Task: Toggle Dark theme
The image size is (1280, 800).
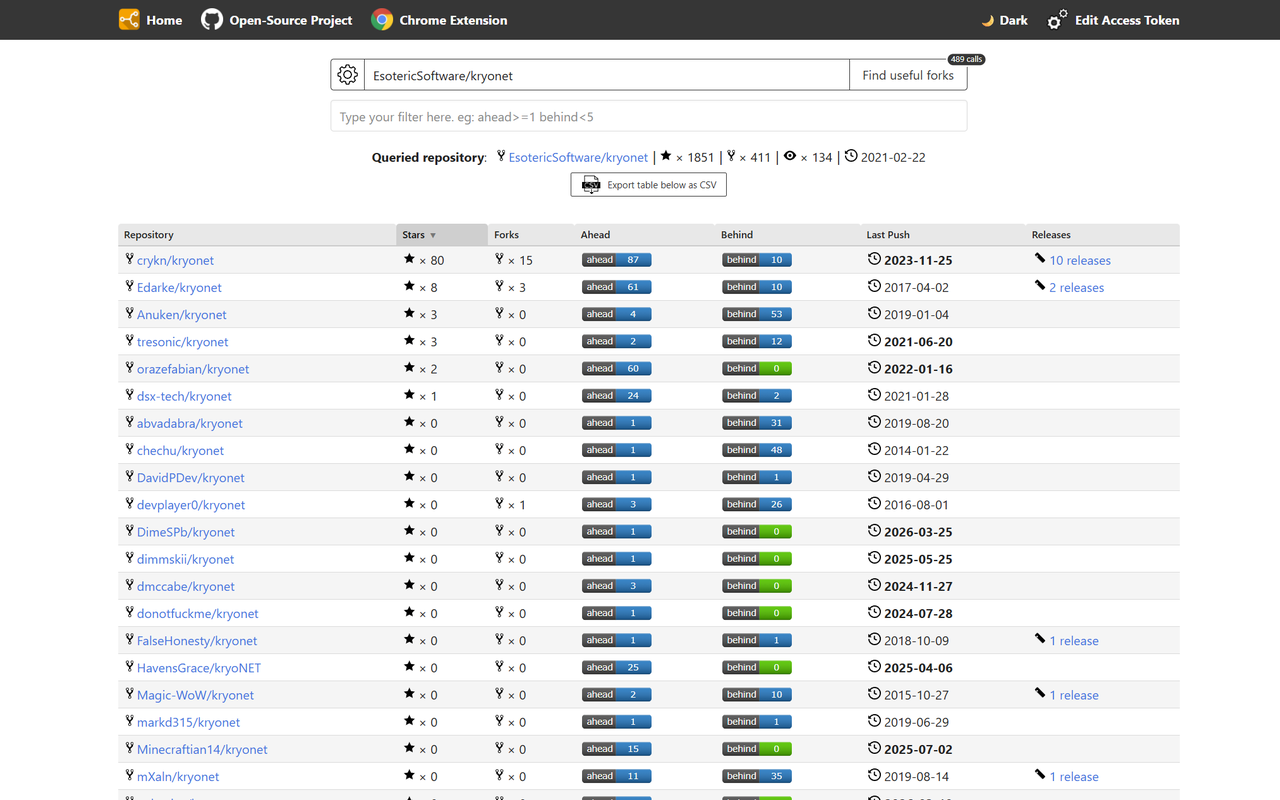Action: [x=1004, y=20]
